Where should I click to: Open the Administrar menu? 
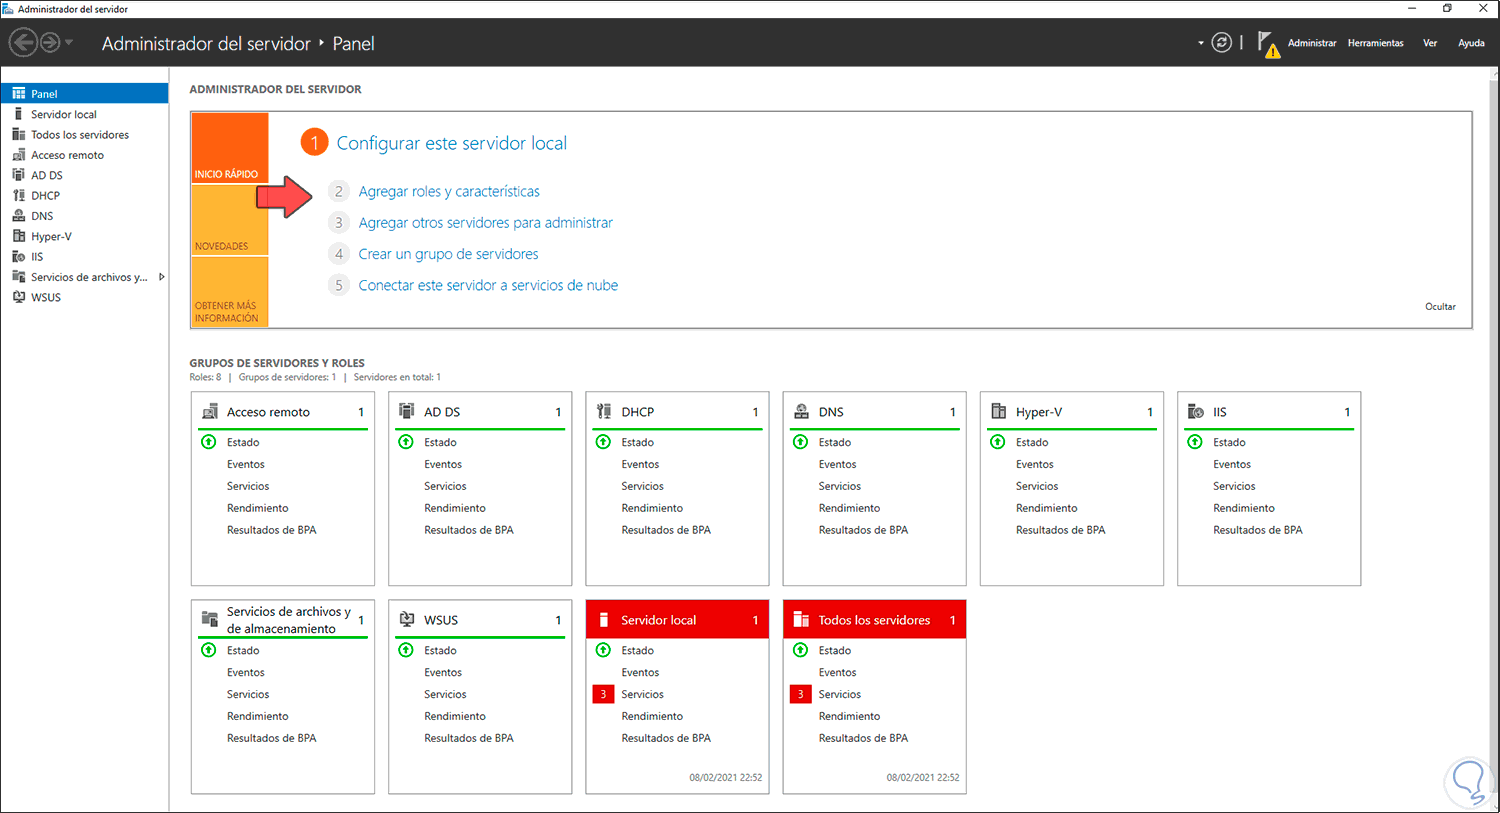click(1311, 43)
